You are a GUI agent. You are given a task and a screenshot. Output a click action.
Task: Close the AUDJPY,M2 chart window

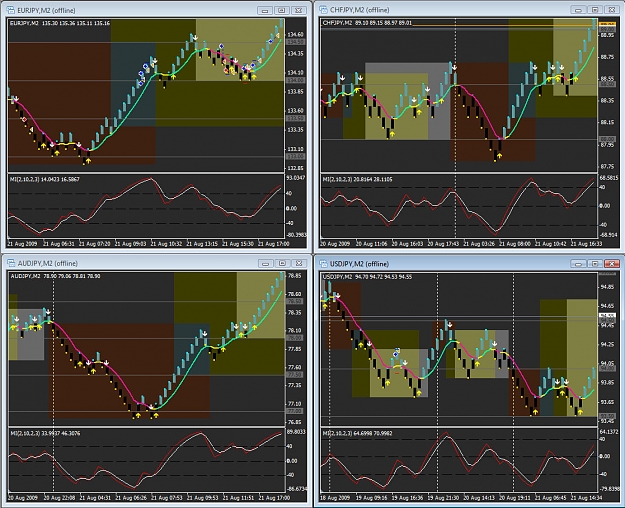pos(299,263)
